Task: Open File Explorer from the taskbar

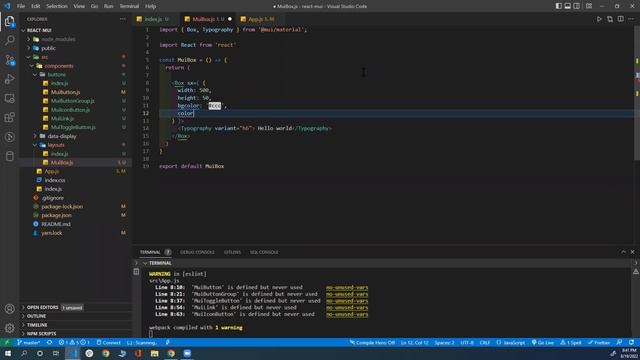Action: (154, 353)
